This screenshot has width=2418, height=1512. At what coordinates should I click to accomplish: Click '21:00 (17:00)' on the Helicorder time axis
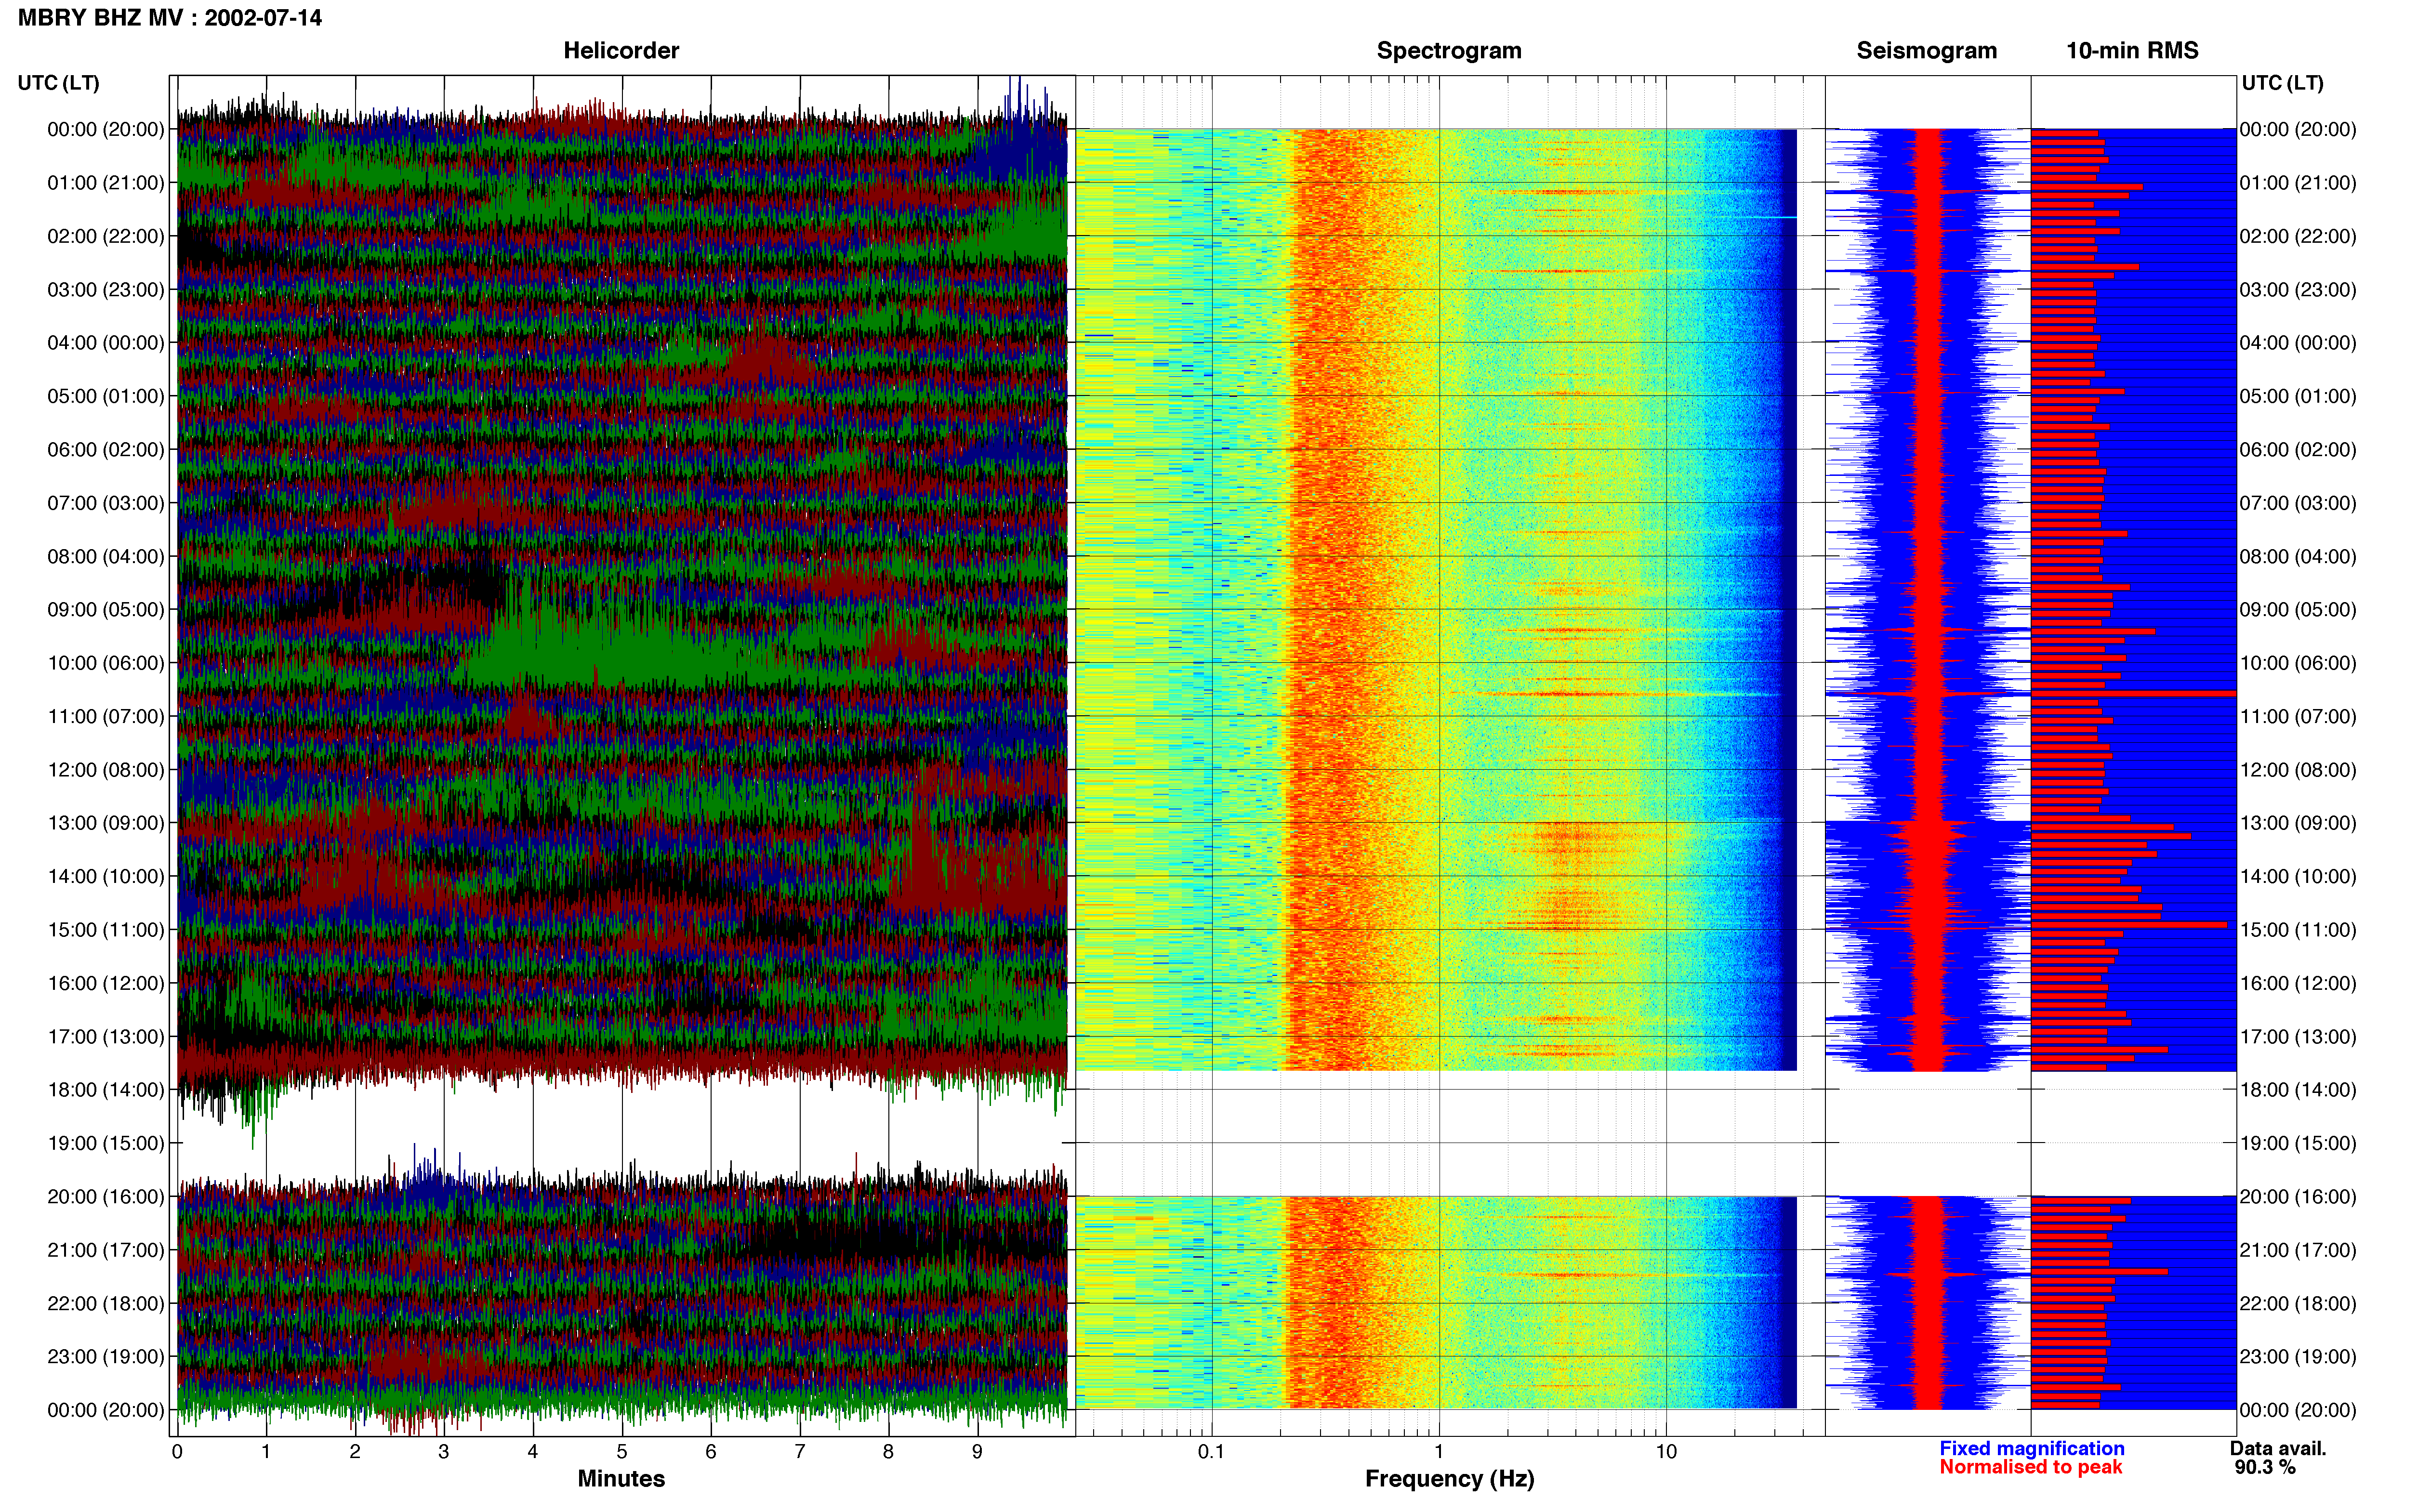click(x=106, y=1250)
